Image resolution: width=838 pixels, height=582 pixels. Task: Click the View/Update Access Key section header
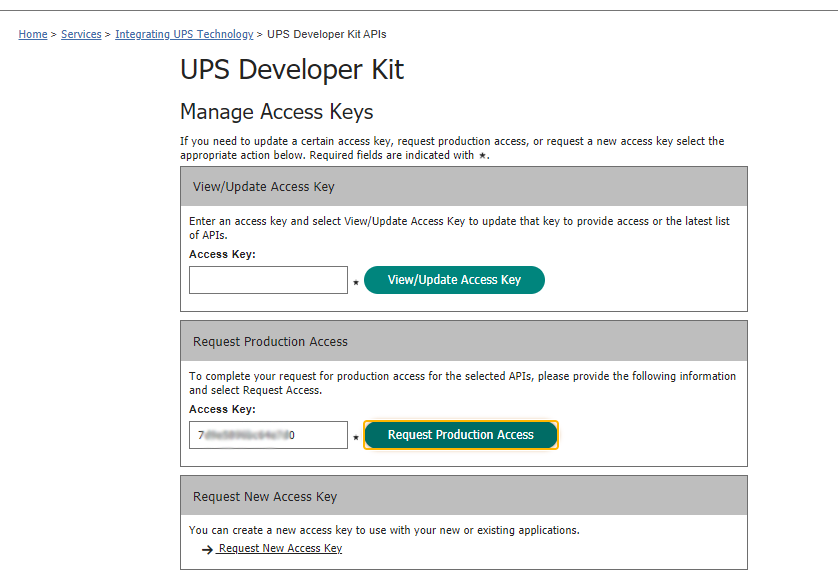pos(464,187)
